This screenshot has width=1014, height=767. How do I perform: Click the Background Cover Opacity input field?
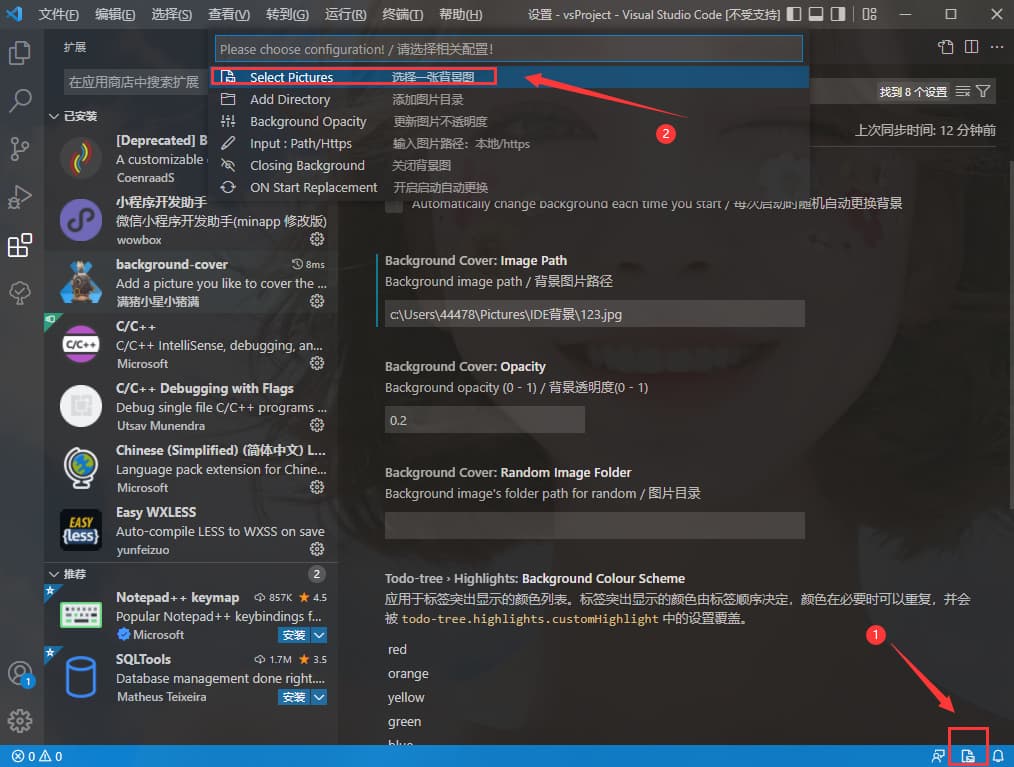(x=484, y=420)
